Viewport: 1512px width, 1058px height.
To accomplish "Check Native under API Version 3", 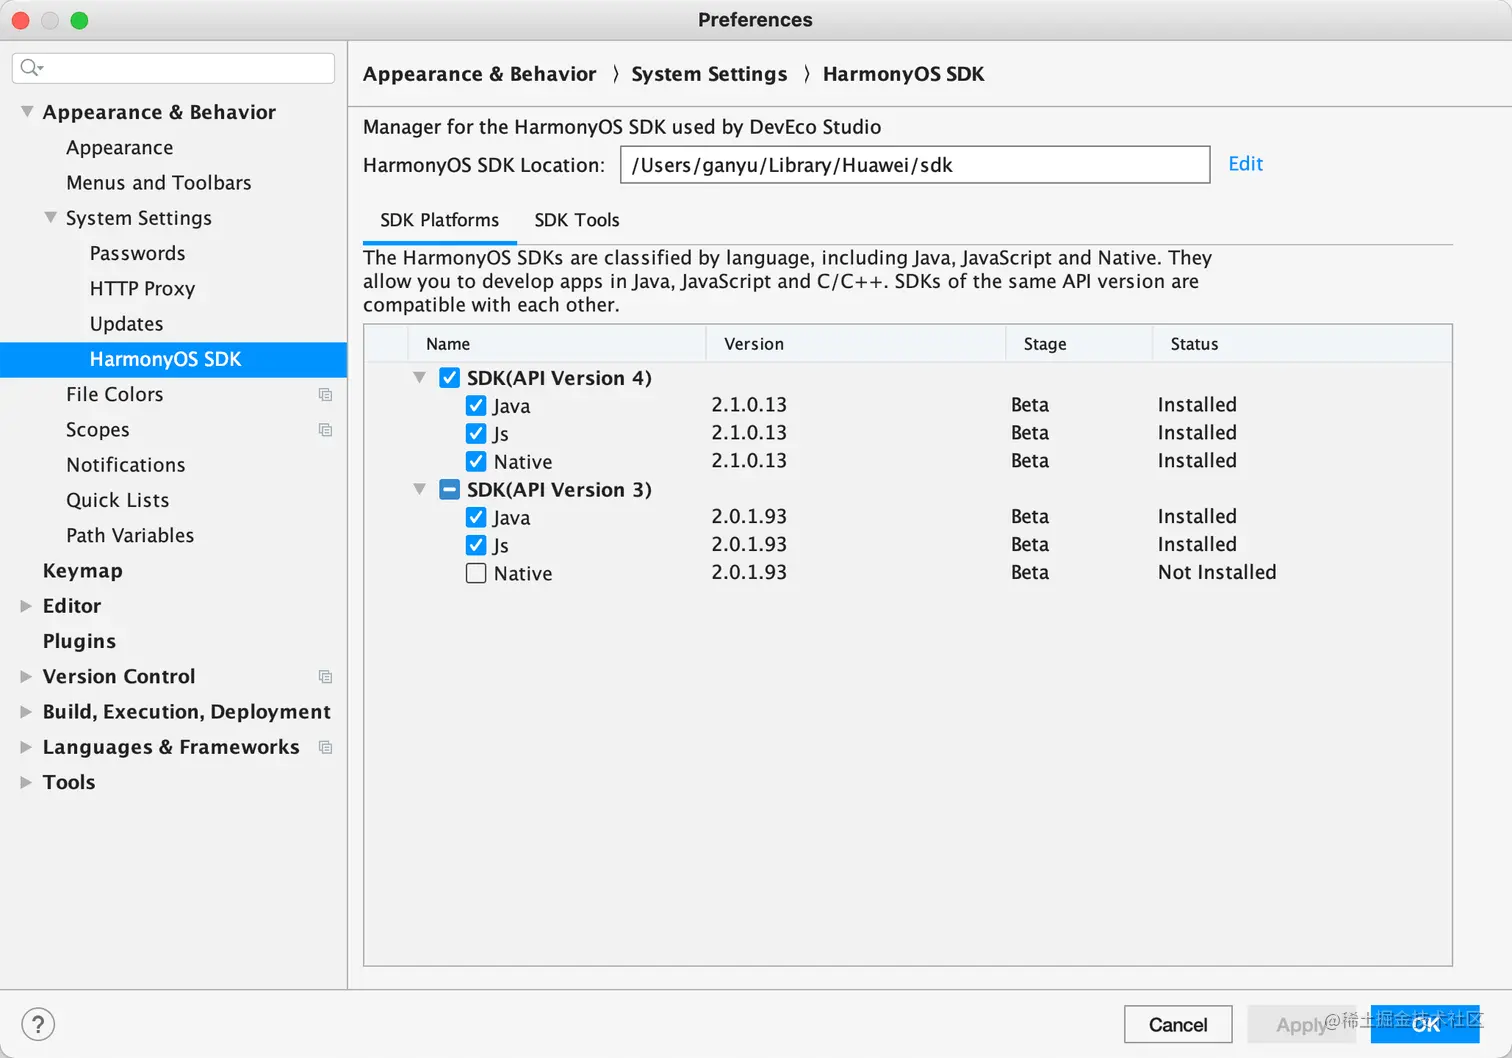I will point(476,573).
